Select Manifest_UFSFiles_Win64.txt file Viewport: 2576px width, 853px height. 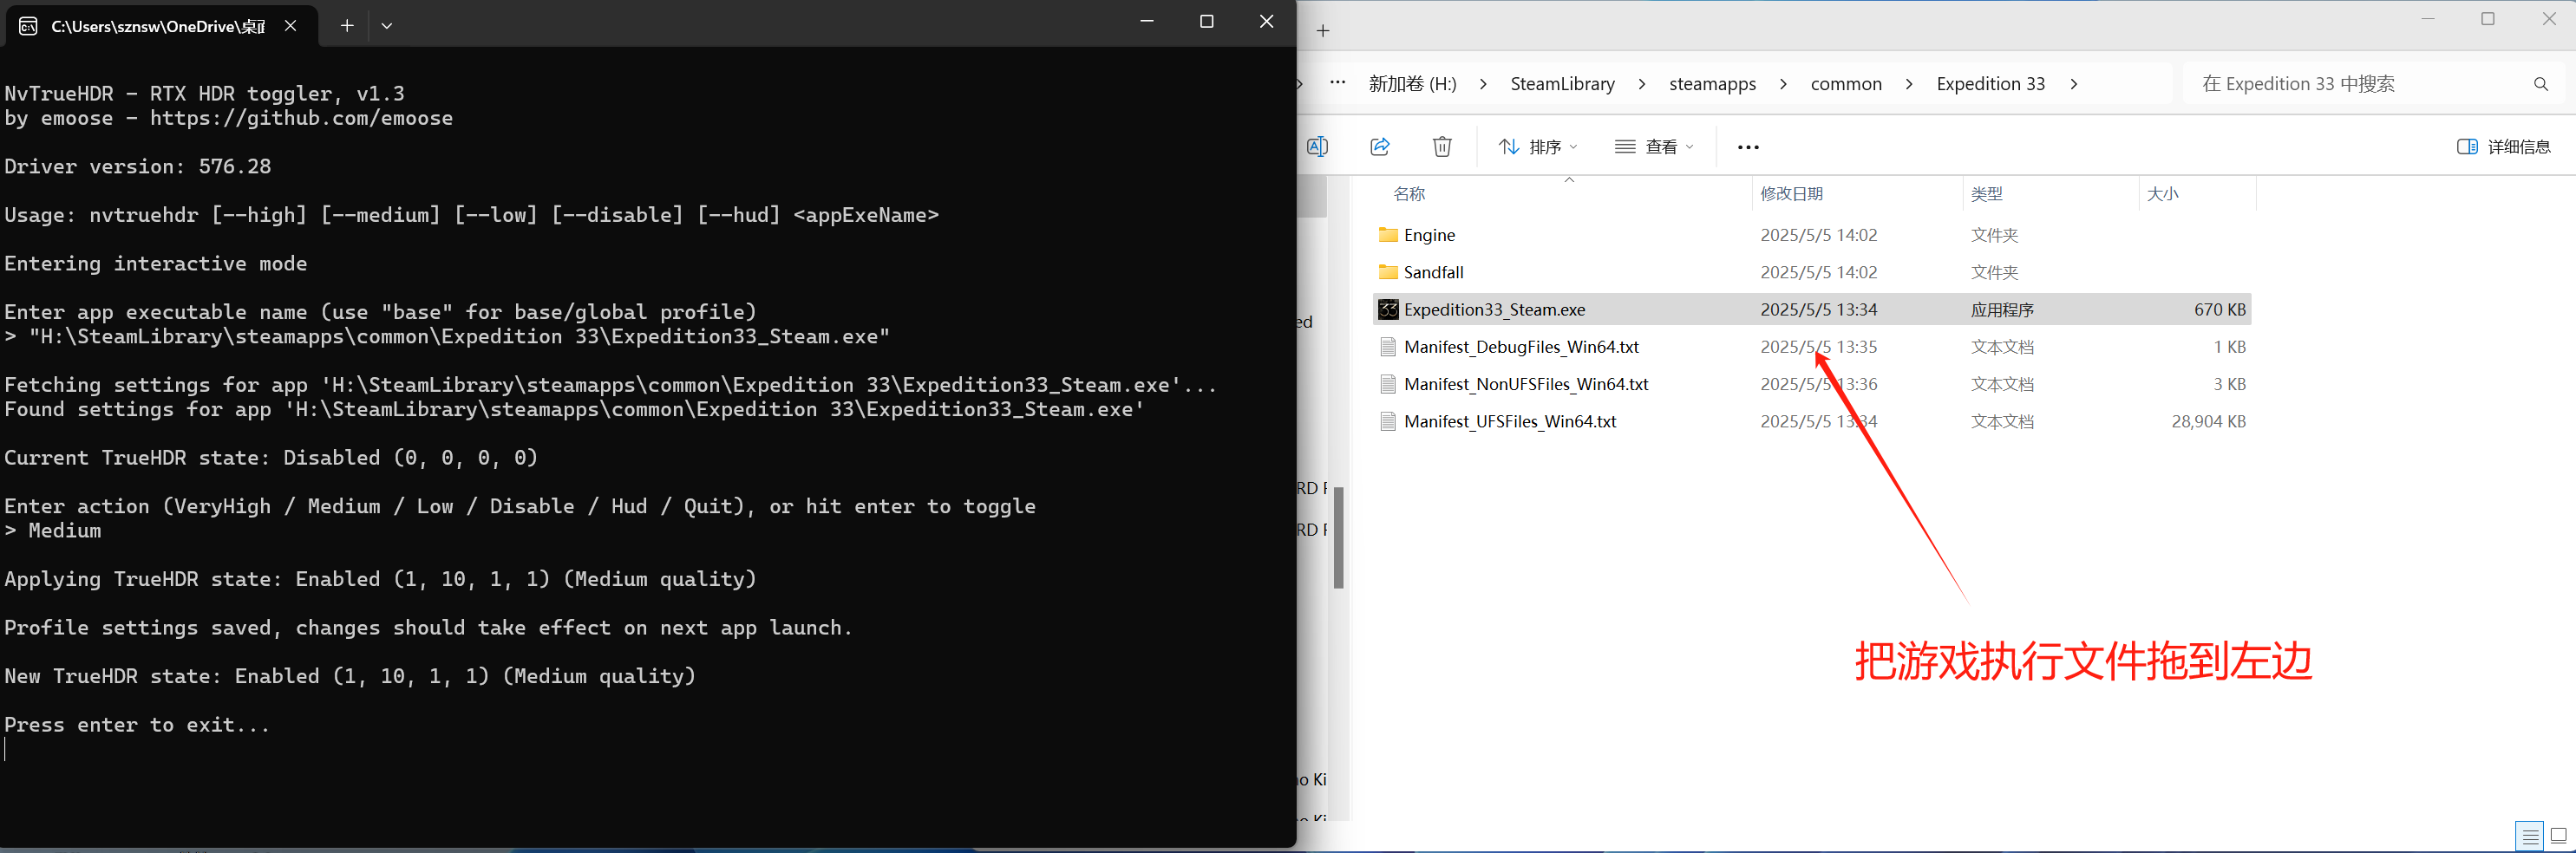click(1812, 422)
